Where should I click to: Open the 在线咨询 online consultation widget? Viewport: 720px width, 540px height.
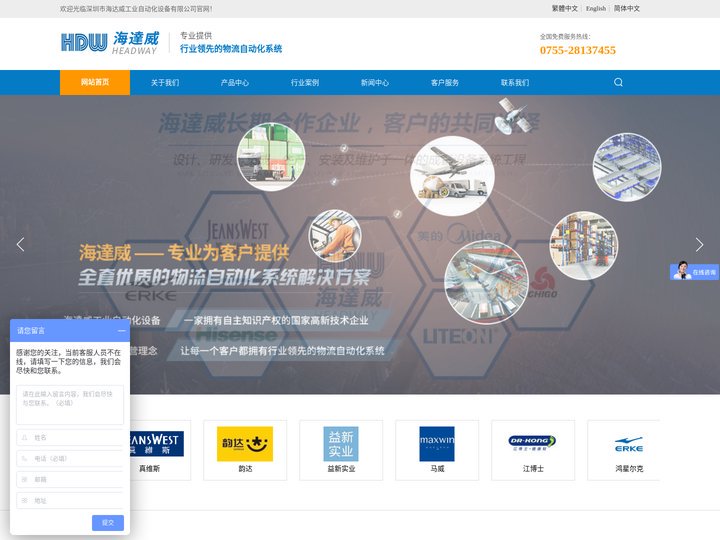point(694,271)
